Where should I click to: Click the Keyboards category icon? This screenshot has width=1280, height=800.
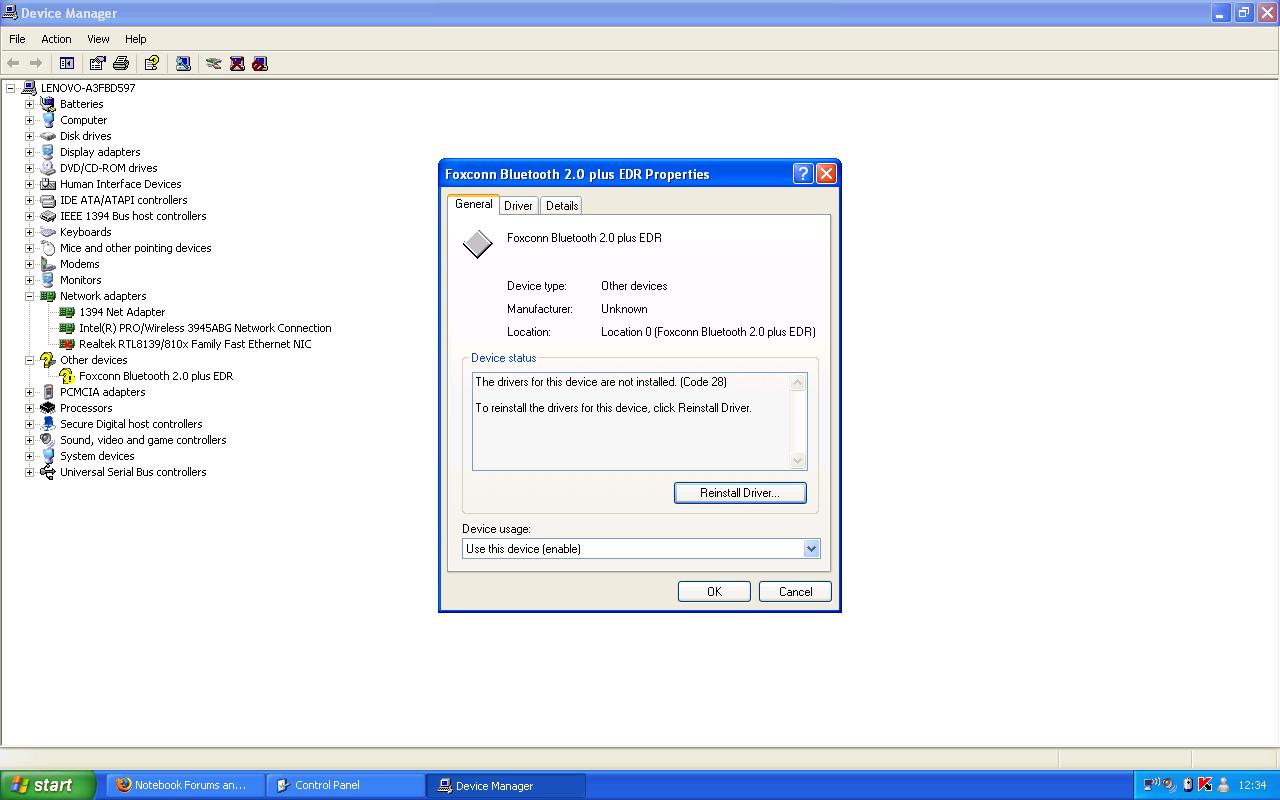pyautogui.click(x=47, y=232)
